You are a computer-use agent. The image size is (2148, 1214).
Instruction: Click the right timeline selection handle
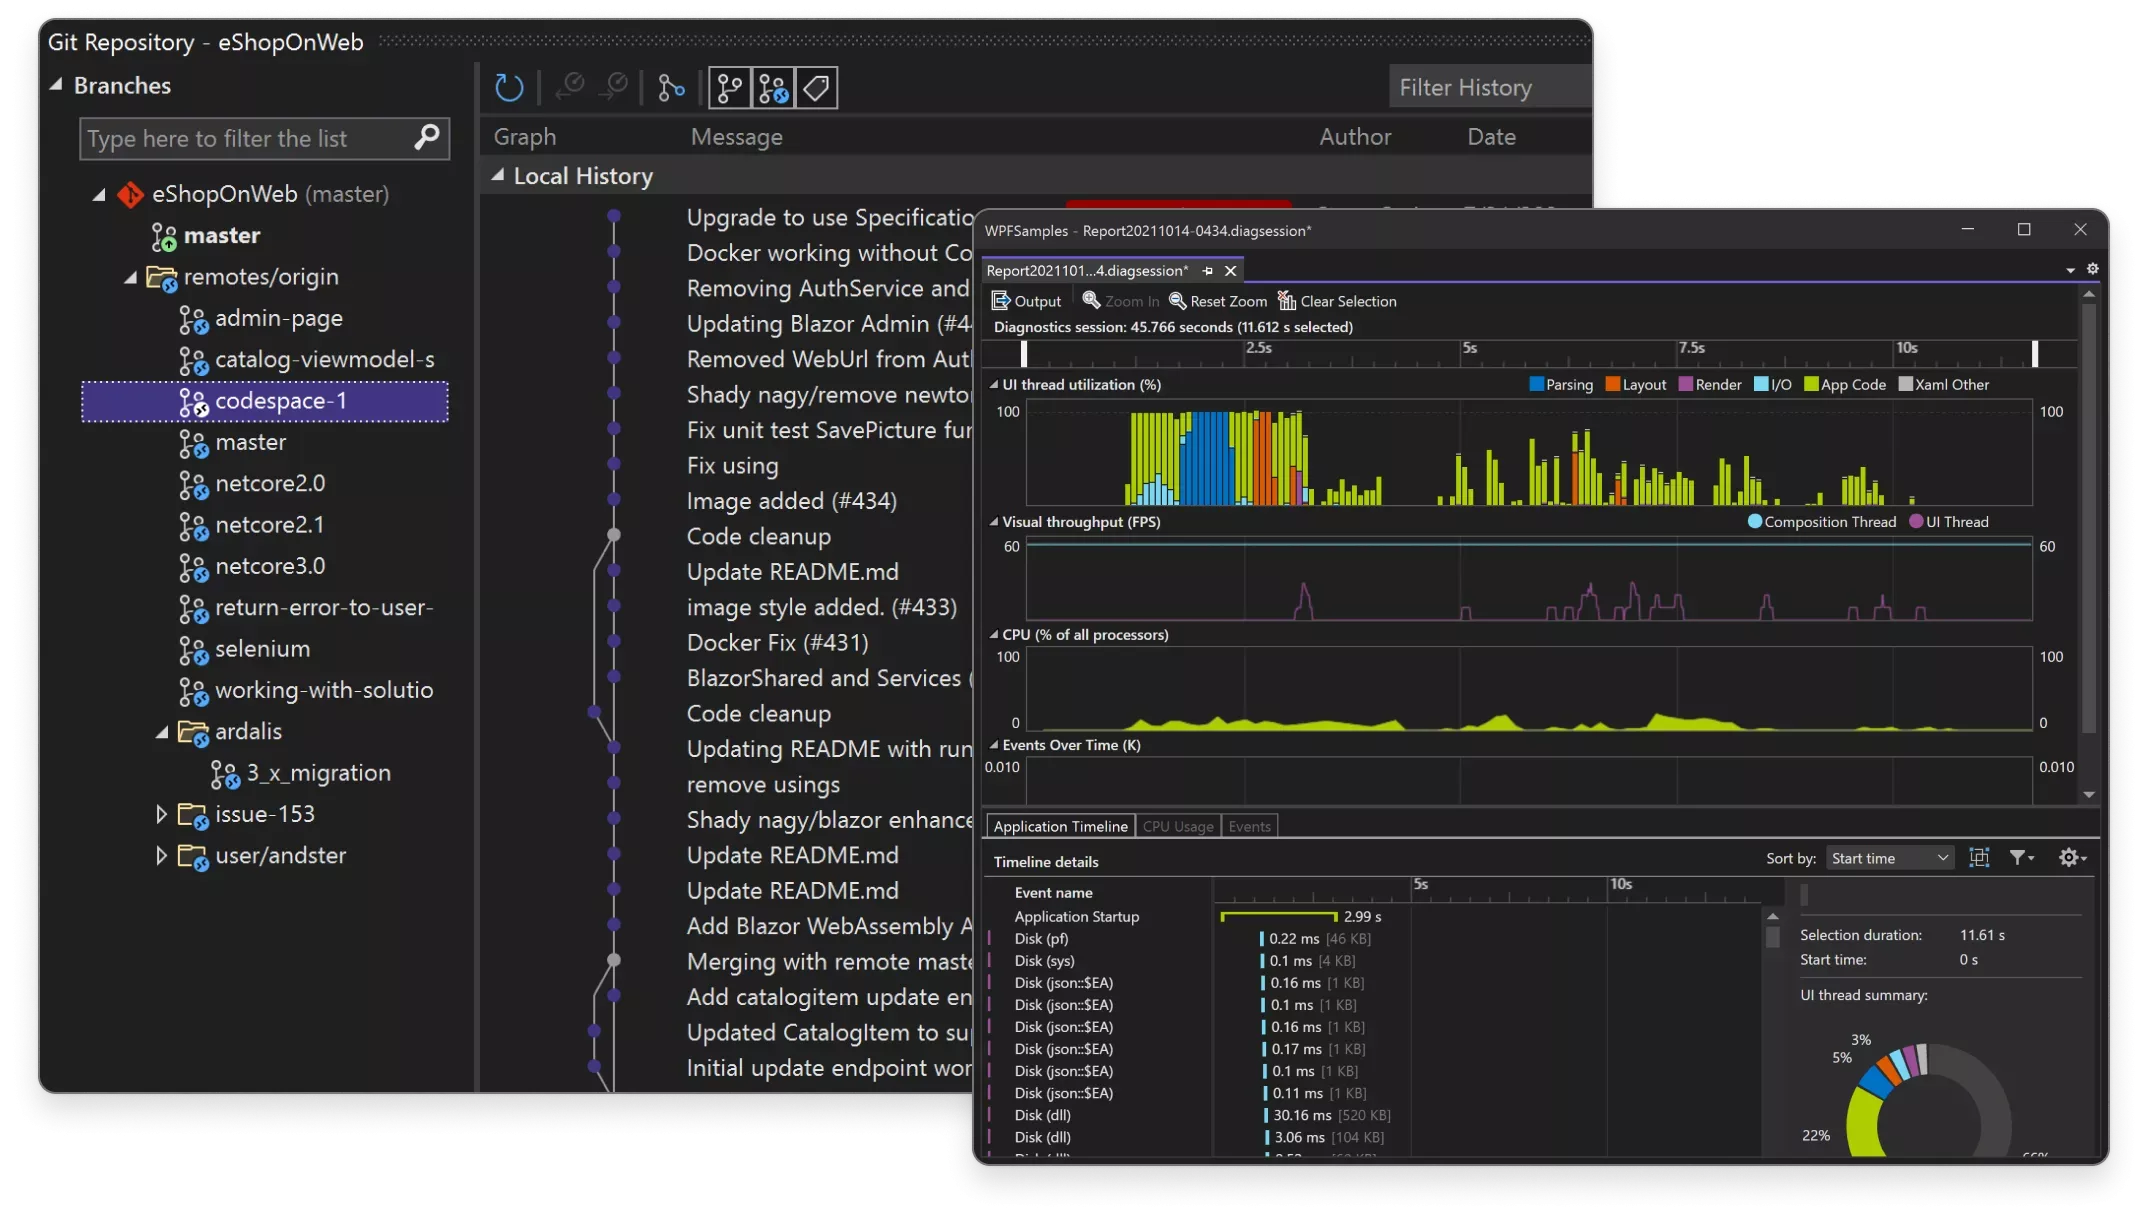point(2035,353)
